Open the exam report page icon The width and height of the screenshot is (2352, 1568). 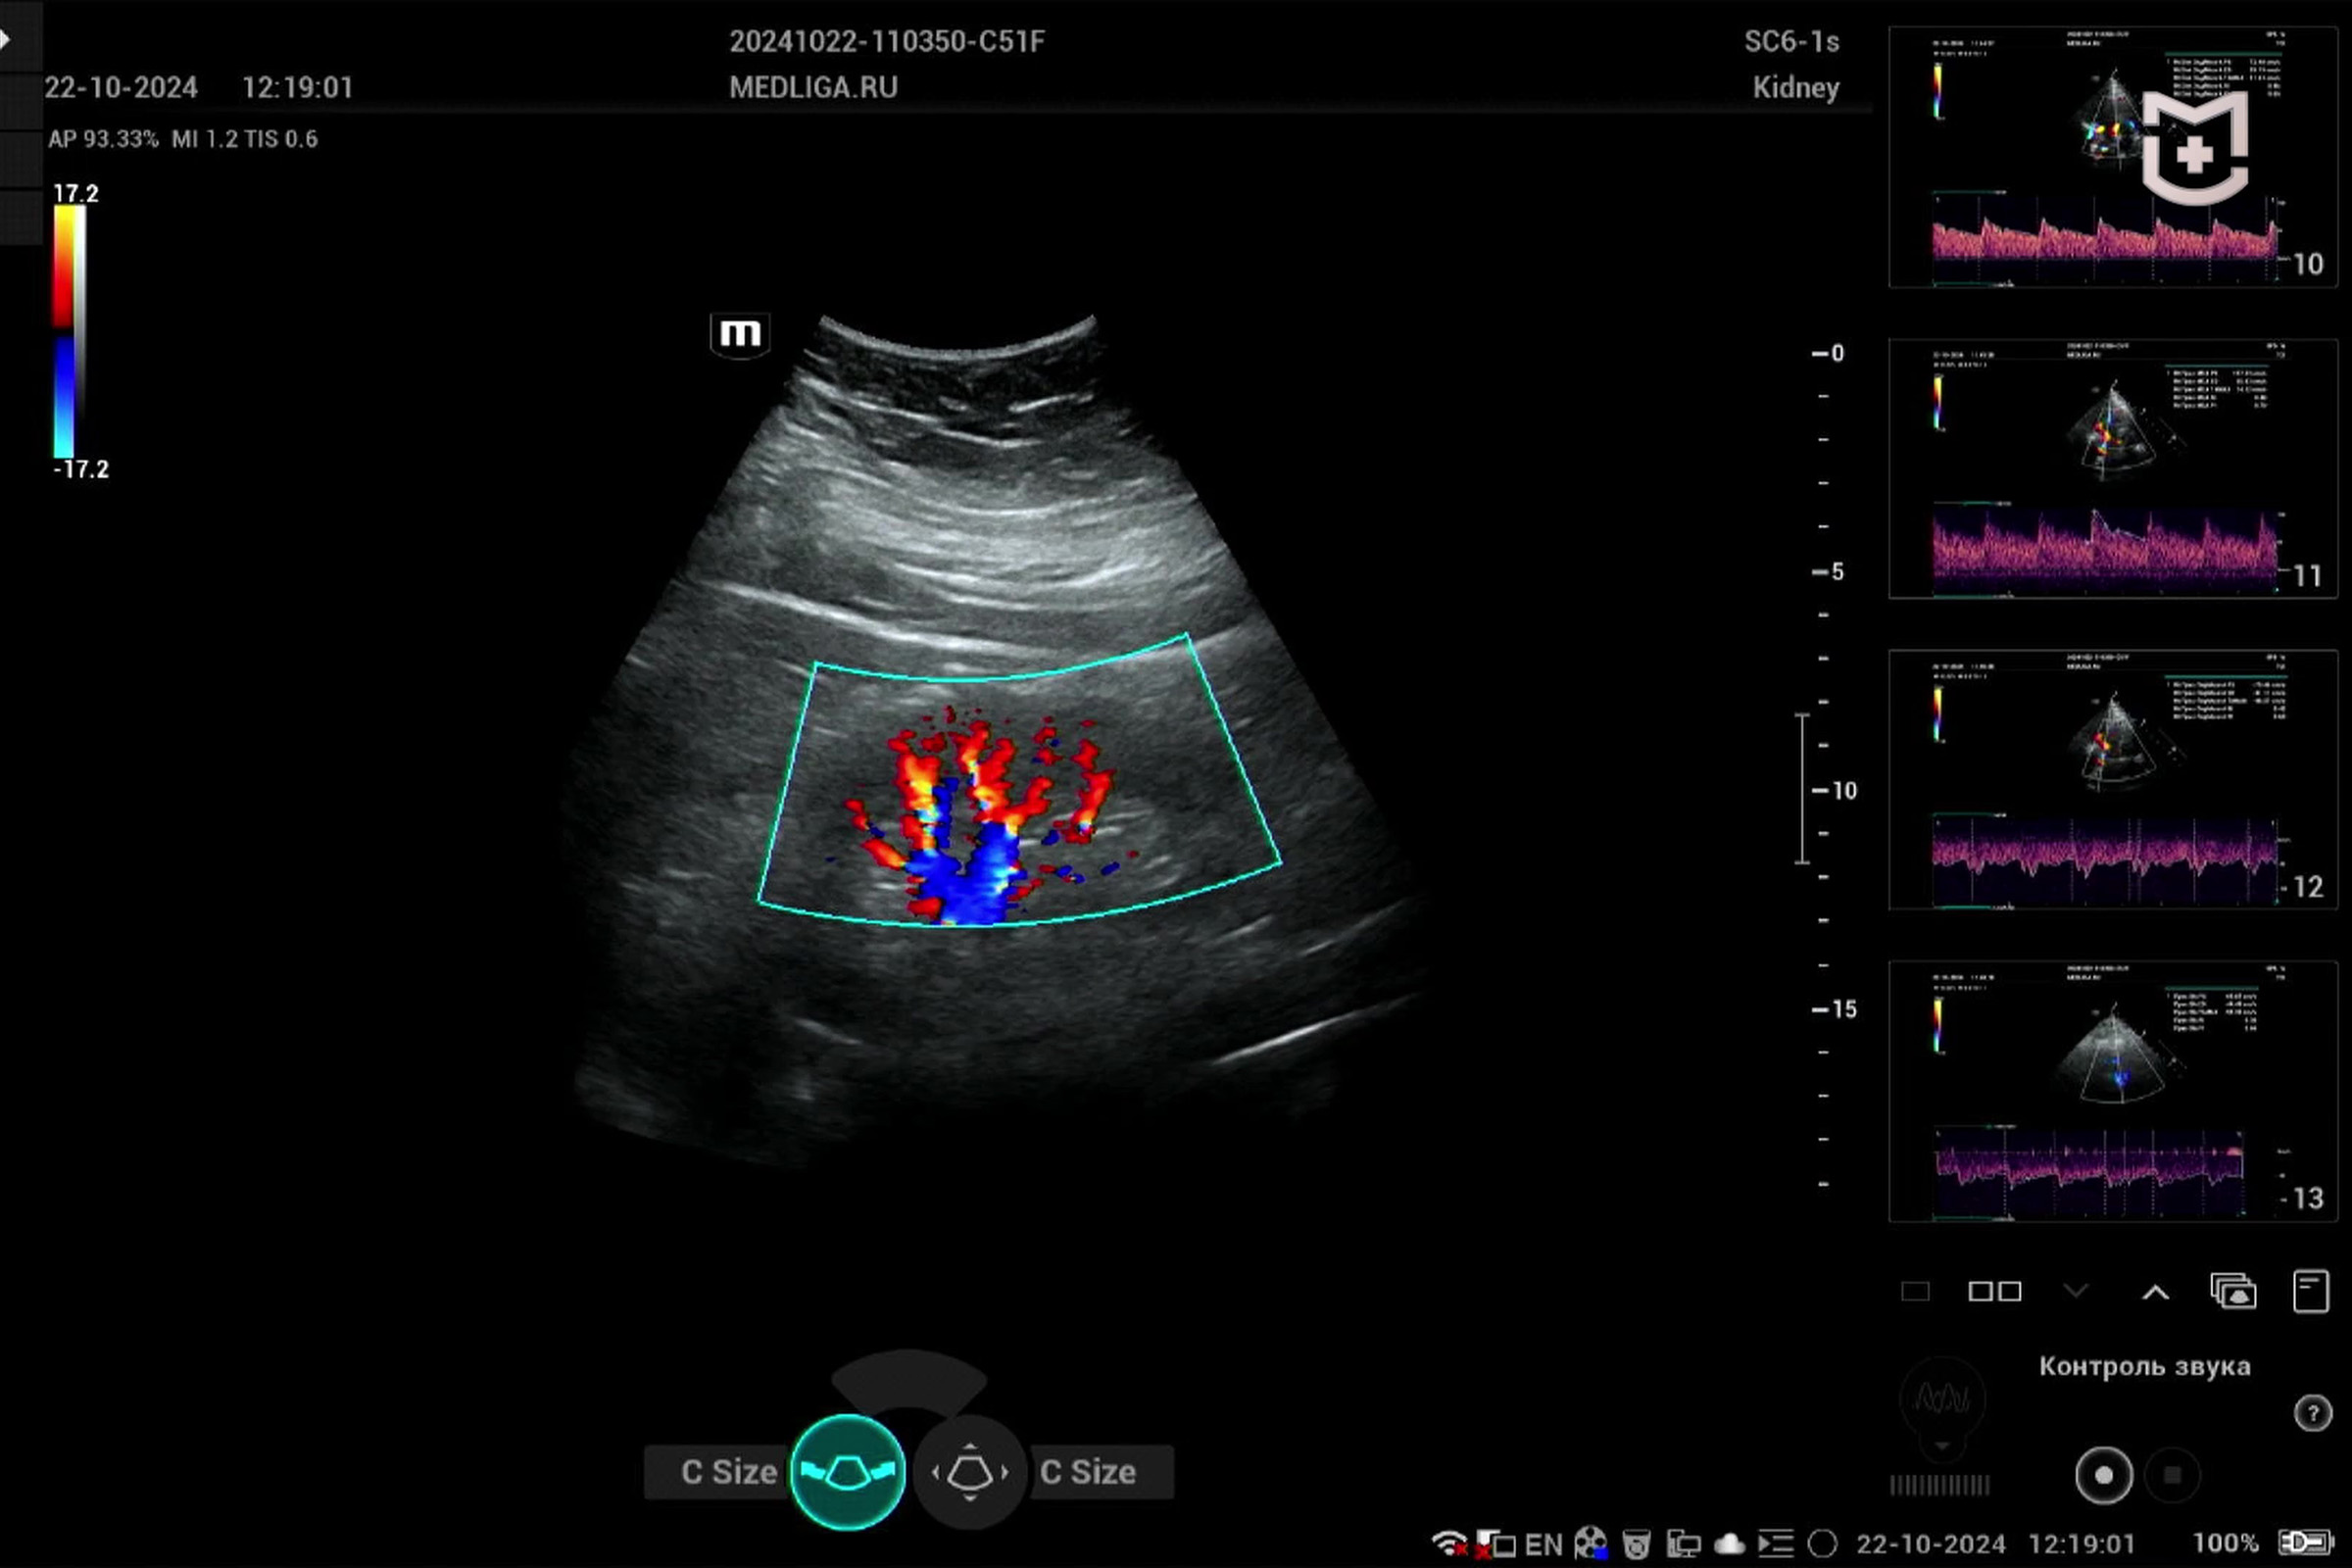click(x=2310, y=1291)
